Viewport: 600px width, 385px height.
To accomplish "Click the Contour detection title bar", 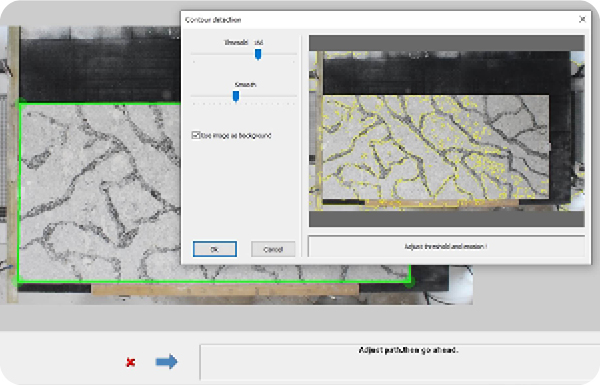I will click(x=379, y=20).
